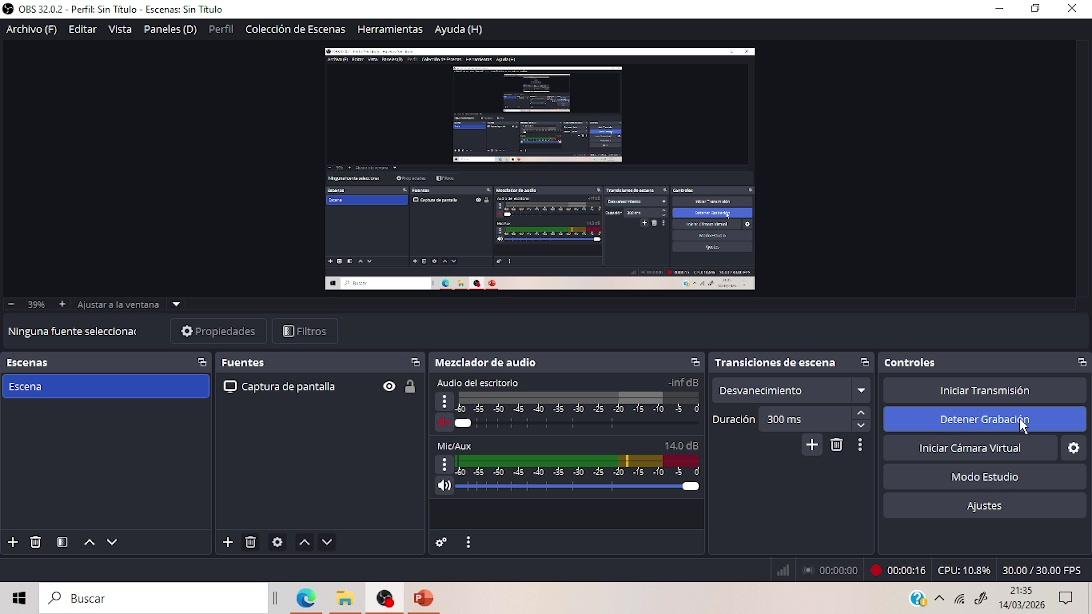Toggle lock on Captura de pantalla source
Viewport: 1092px width, 614px height.
(x=410, y=388)
